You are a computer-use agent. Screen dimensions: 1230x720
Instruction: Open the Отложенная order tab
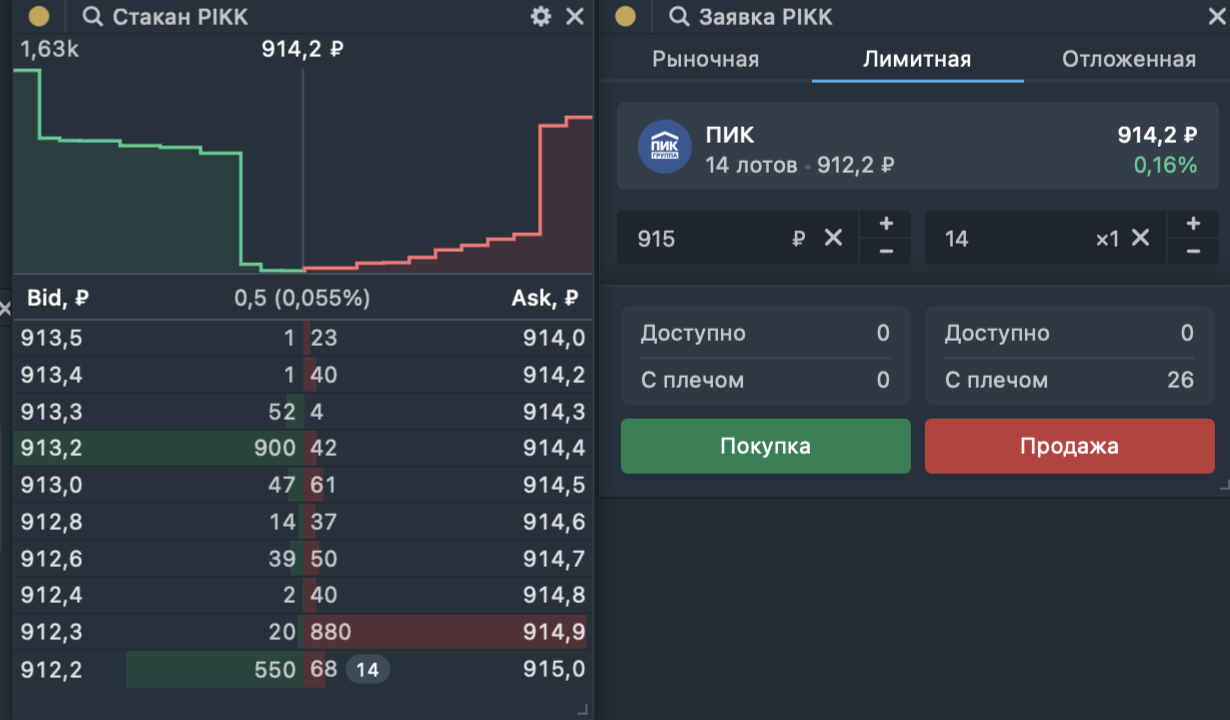click(1129, 59)
